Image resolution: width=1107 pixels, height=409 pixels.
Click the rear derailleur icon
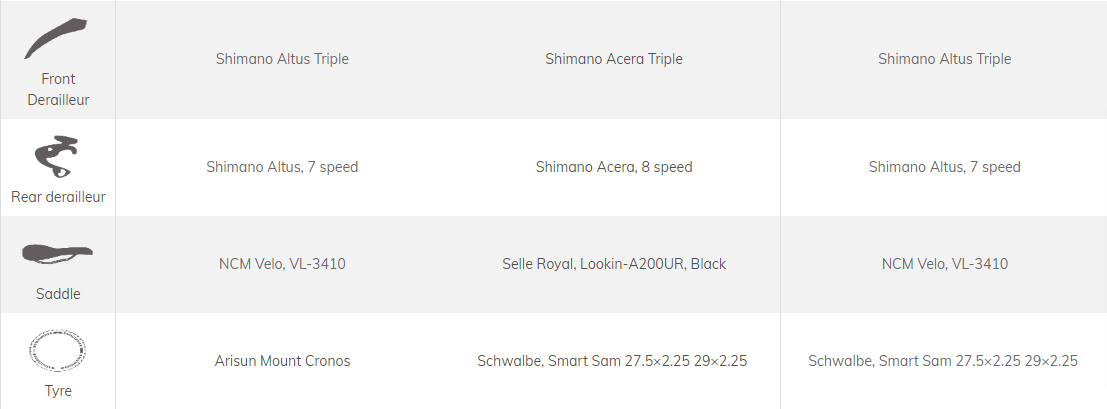click(x=56, y=156)
